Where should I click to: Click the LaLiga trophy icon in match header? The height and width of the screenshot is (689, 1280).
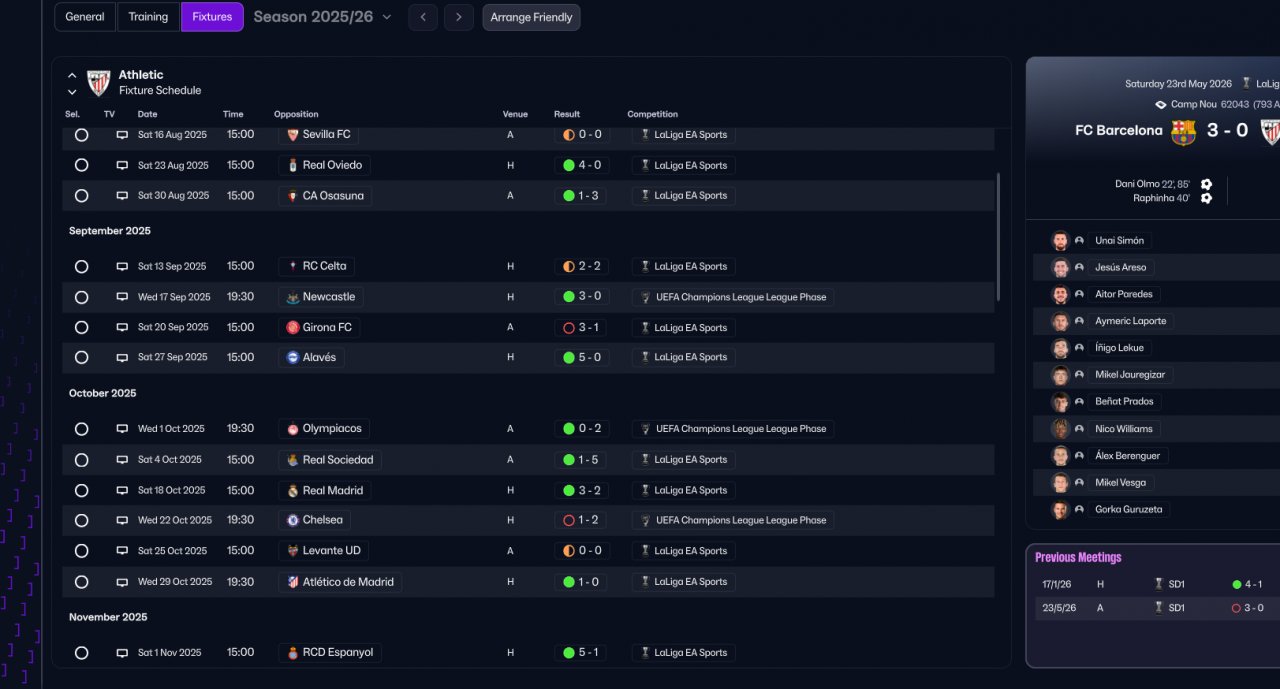[1246, 83]
